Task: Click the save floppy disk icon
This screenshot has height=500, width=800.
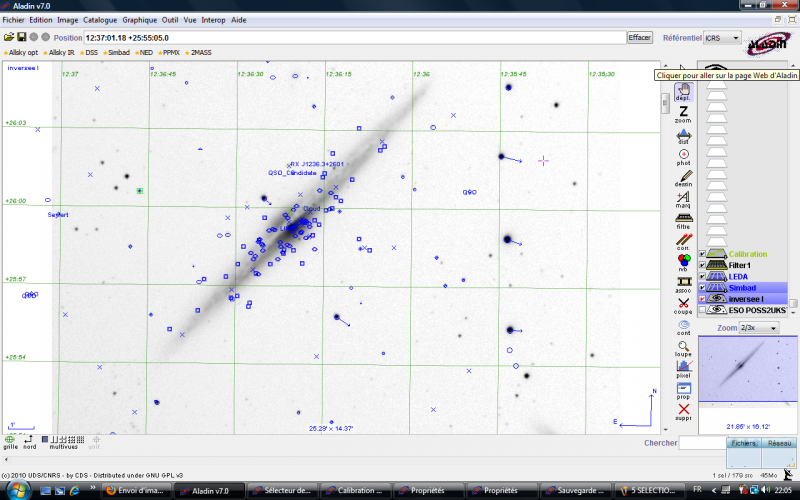Action: [21, 37]
